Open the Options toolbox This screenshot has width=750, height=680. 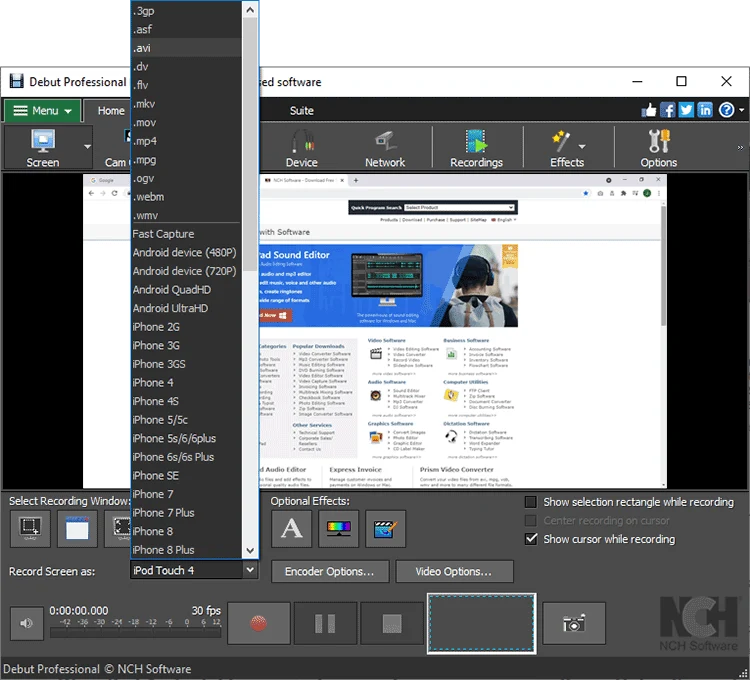(x=659, y=148)
